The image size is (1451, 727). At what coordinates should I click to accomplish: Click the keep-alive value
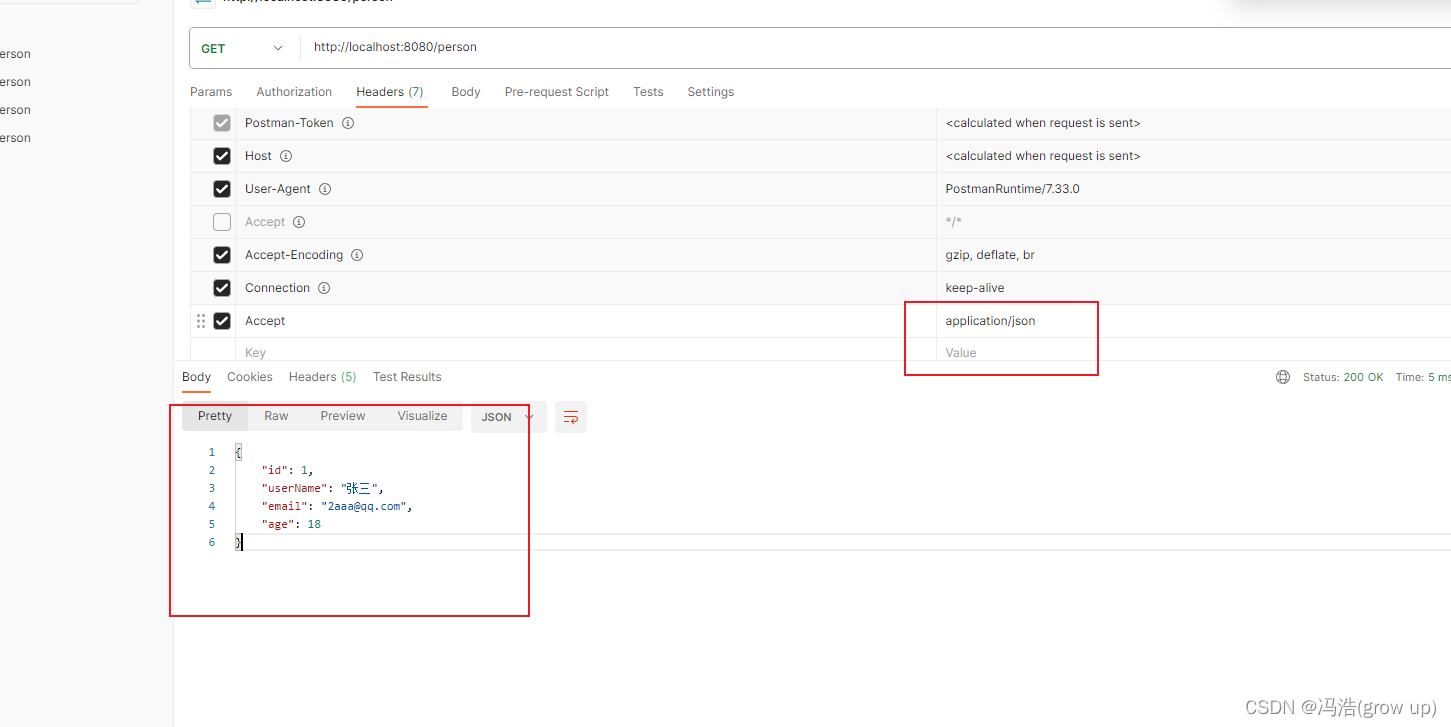coord(975,288)
